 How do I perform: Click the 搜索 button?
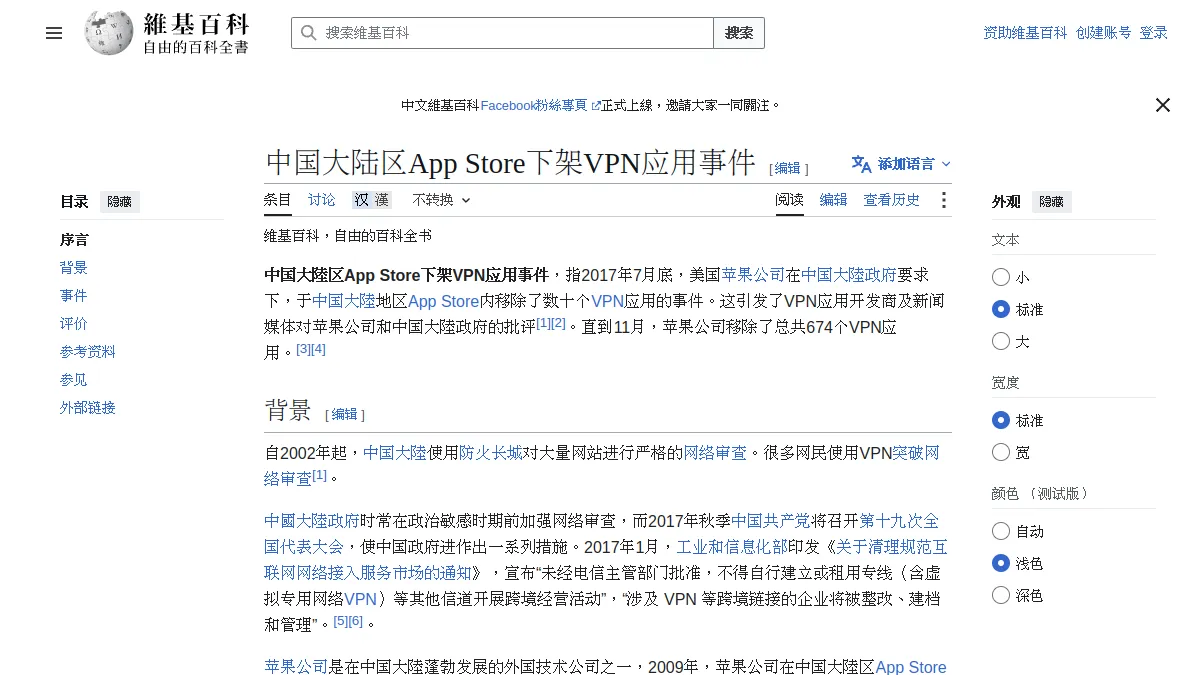[739, 33]
